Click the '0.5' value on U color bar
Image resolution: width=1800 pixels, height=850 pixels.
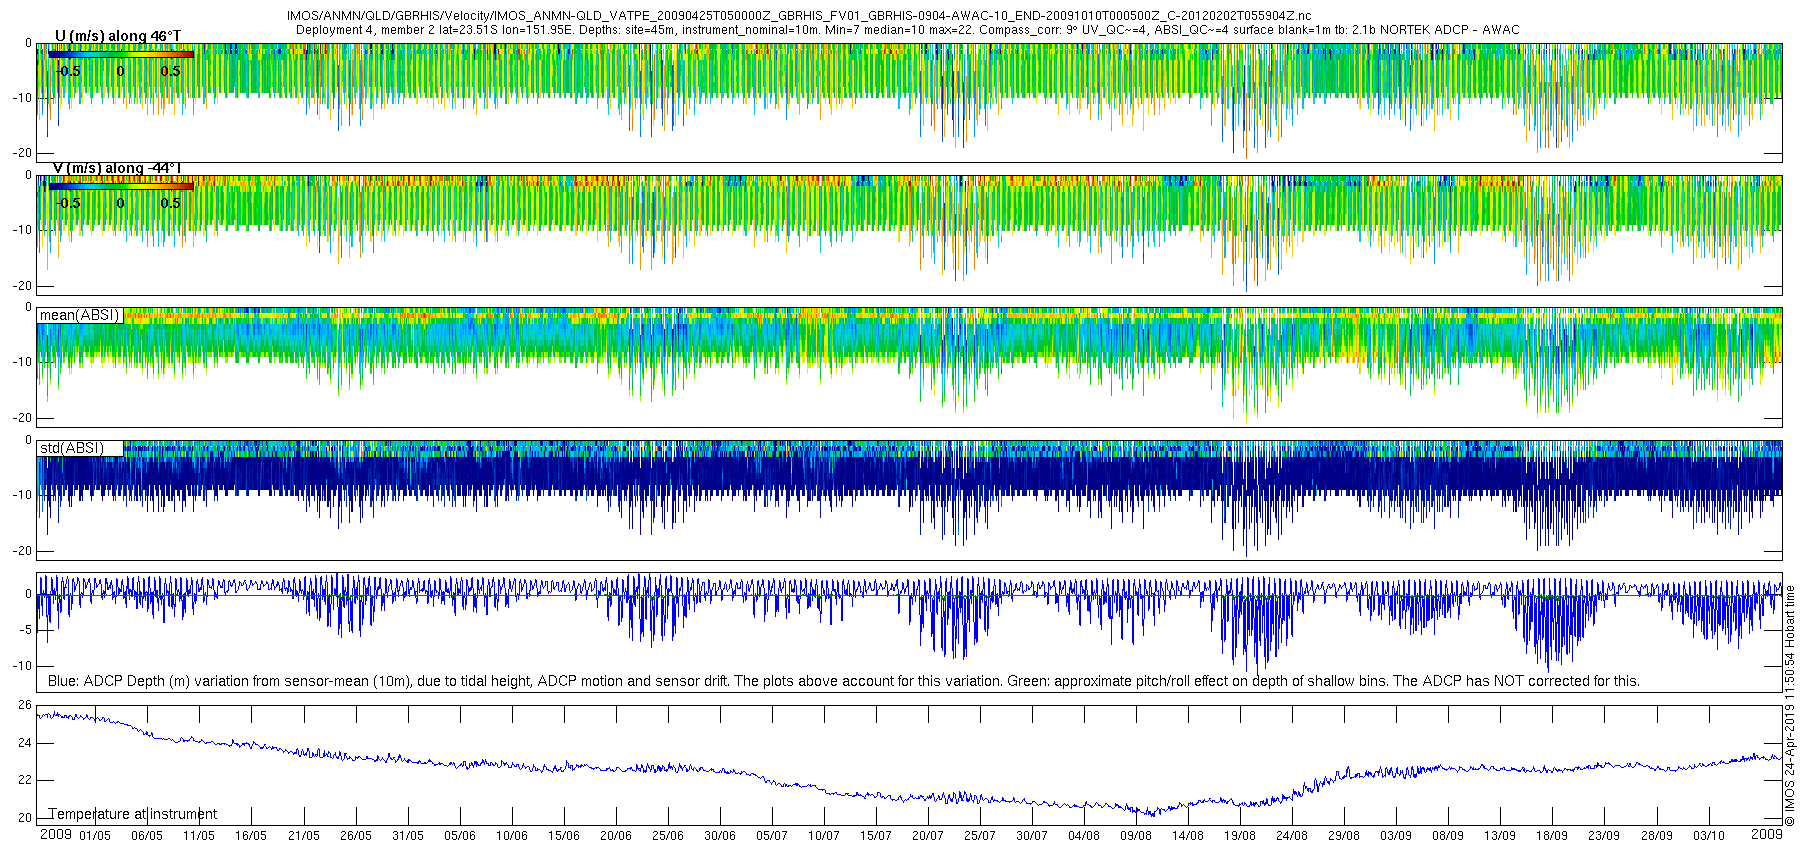pyautogui.click(x=171, y=71)
